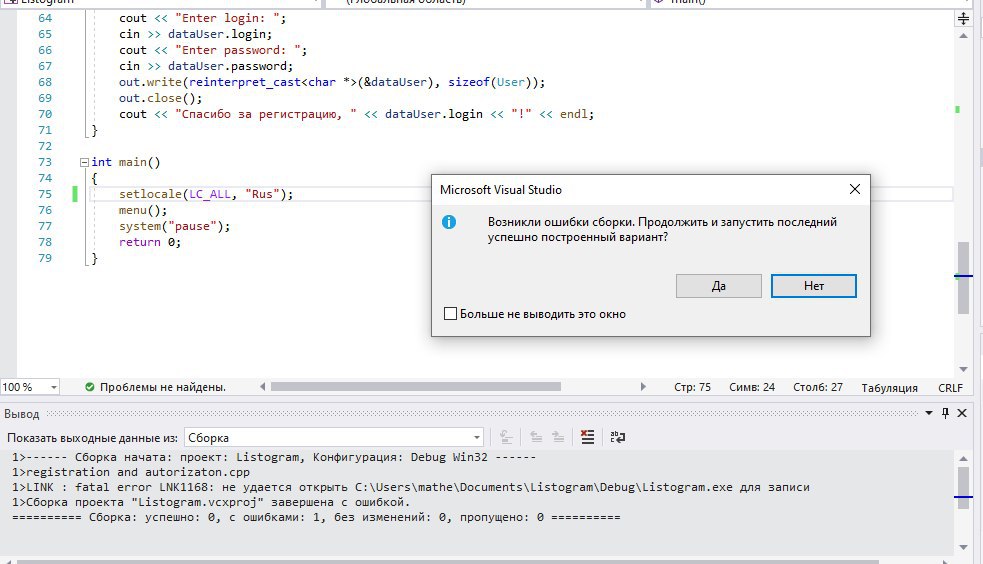Click the 'Табуляция' indent setting
Screen dimensions: 983x564
coord(889,388)
